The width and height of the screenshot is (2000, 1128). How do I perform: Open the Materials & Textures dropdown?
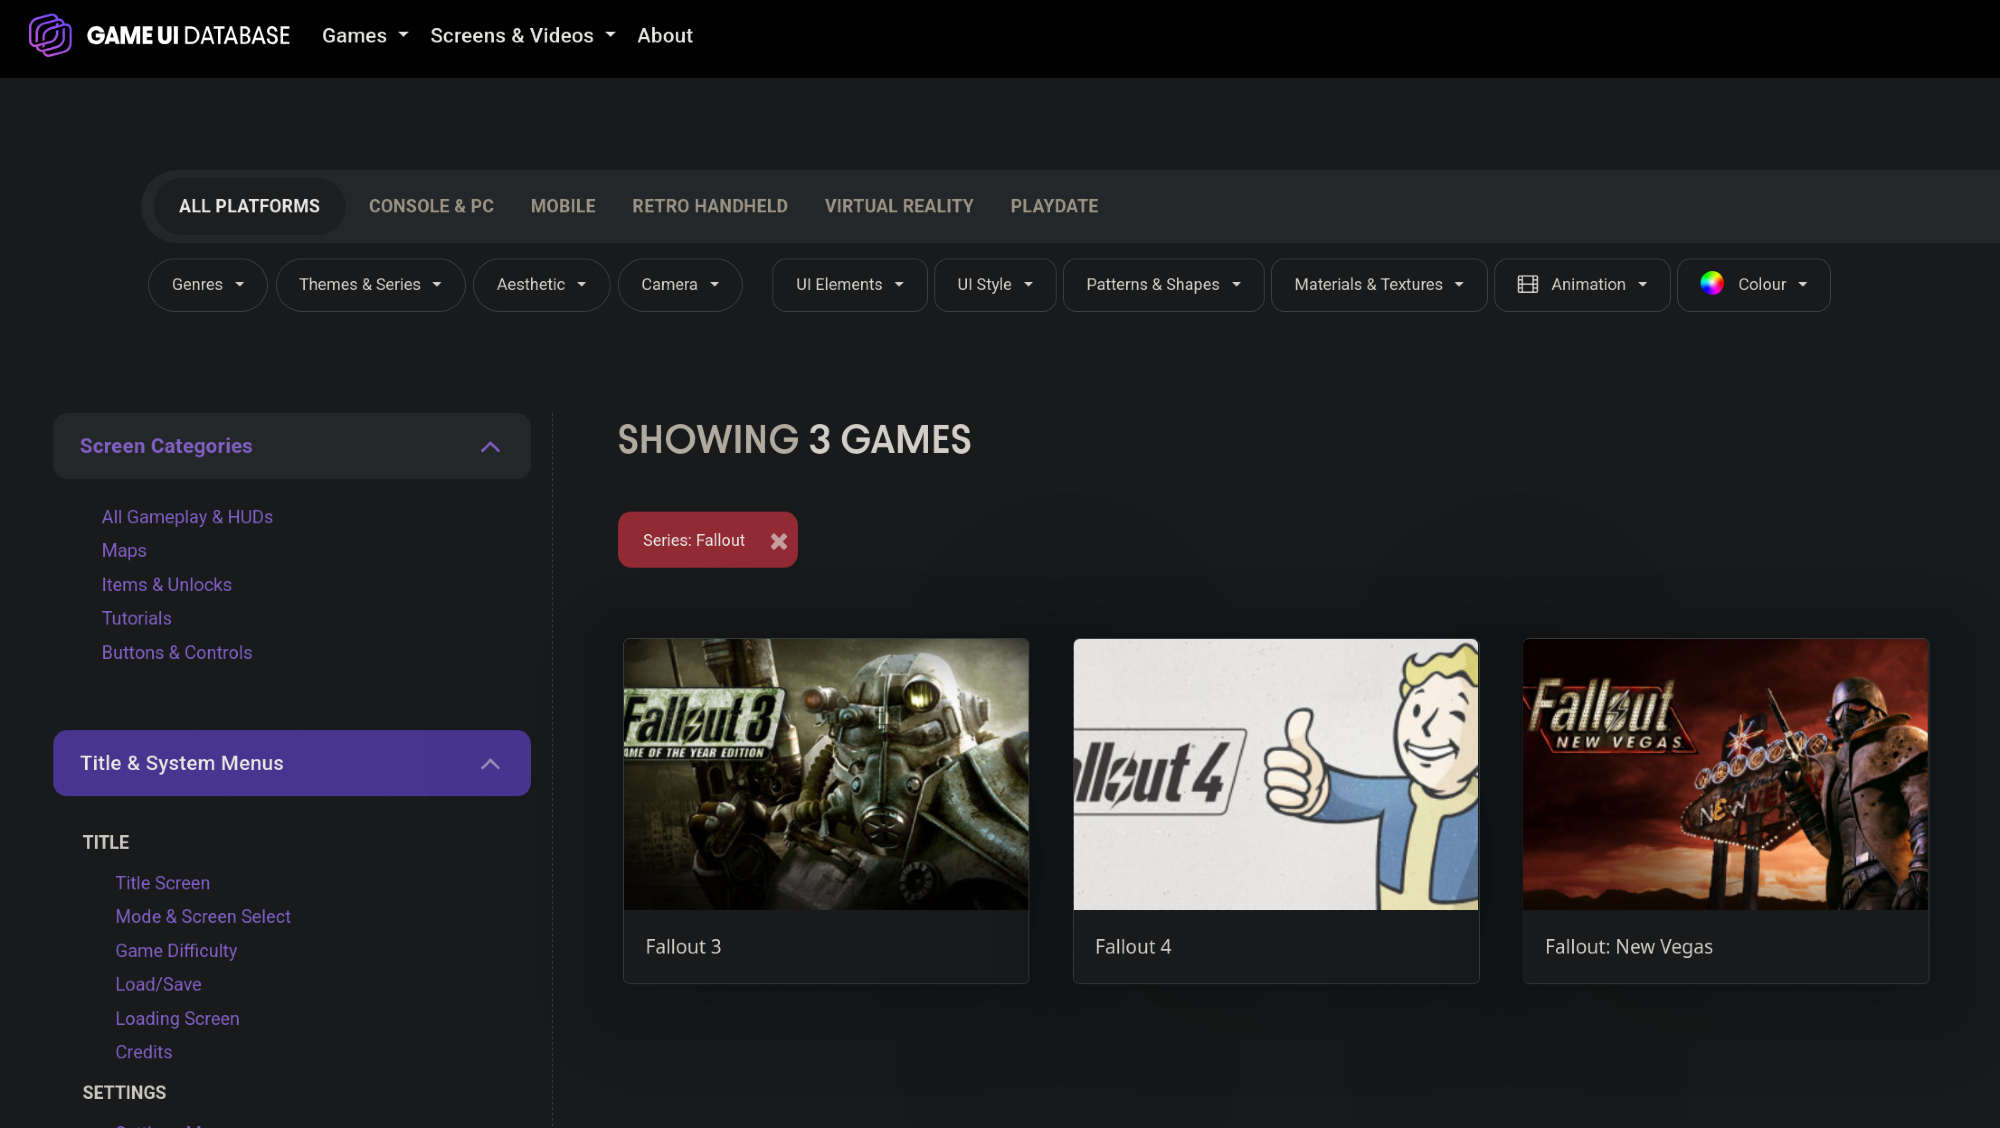tap(1378, 285)
